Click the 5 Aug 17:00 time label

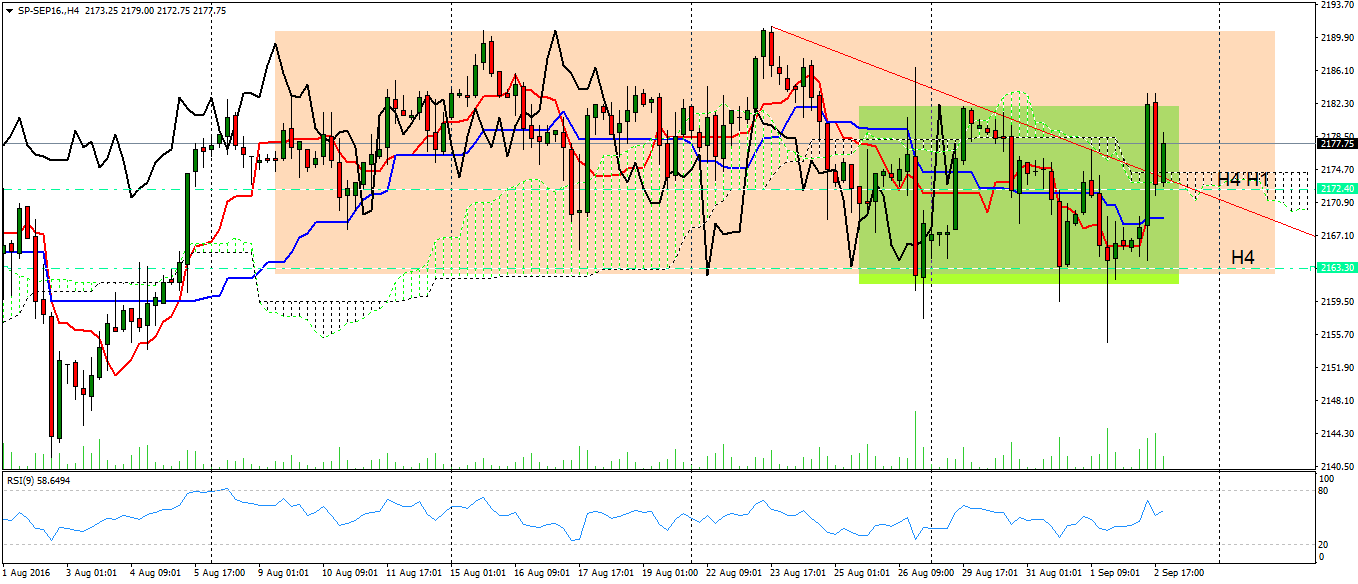click(x=220, y=574)
